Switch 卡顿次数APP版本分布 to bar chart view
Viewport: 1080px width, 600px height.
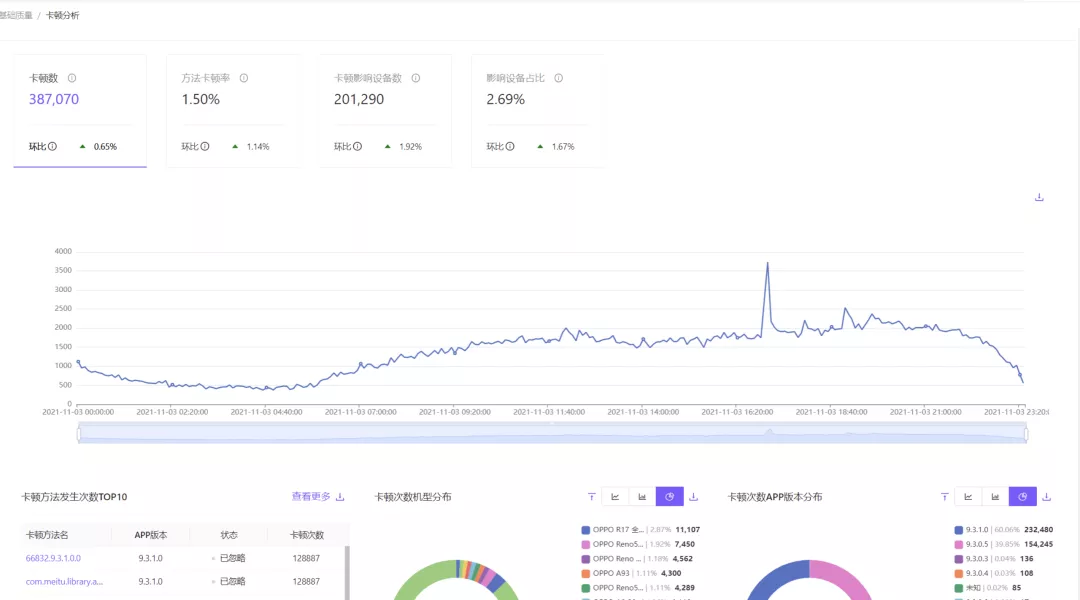click(995, 497)
